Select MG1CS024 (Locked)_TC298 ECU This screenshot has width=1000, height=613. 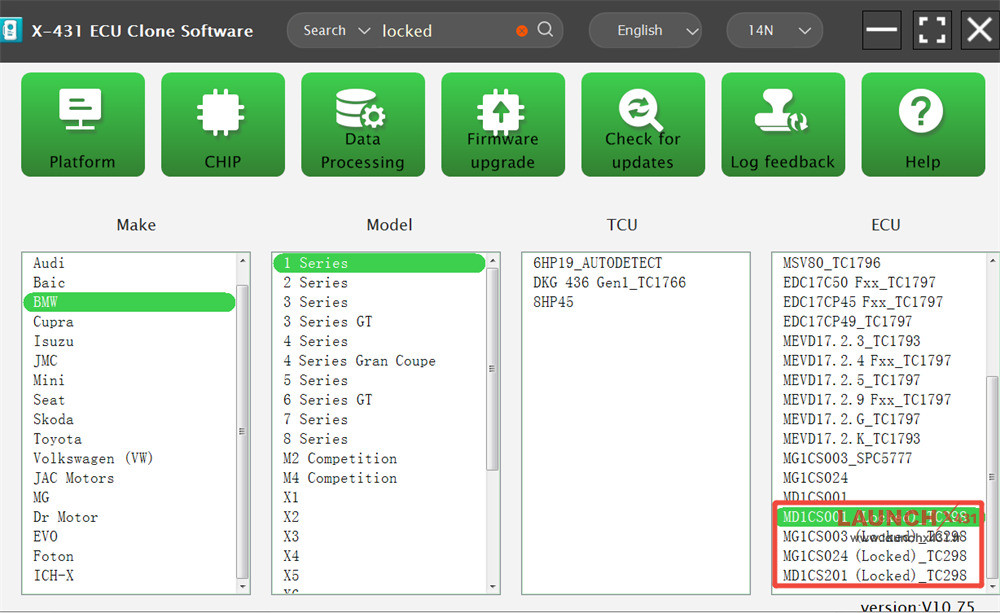coord(875,556)
